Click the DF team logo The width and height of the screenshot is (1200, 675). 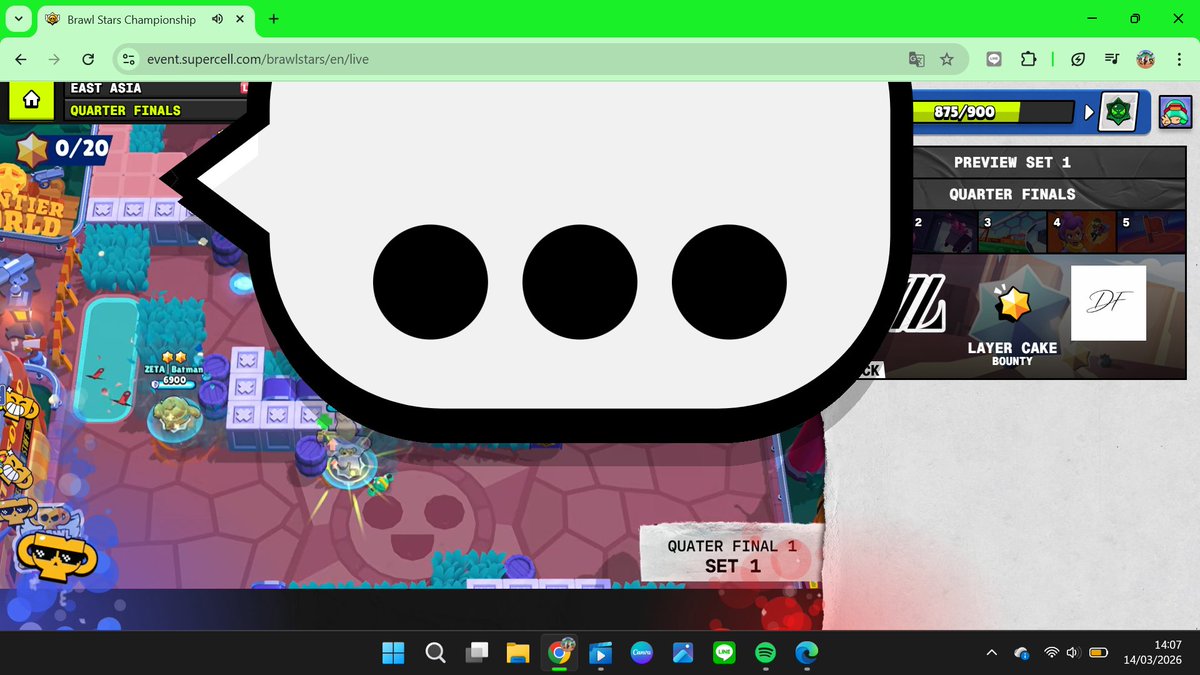tap(1108, 303)
